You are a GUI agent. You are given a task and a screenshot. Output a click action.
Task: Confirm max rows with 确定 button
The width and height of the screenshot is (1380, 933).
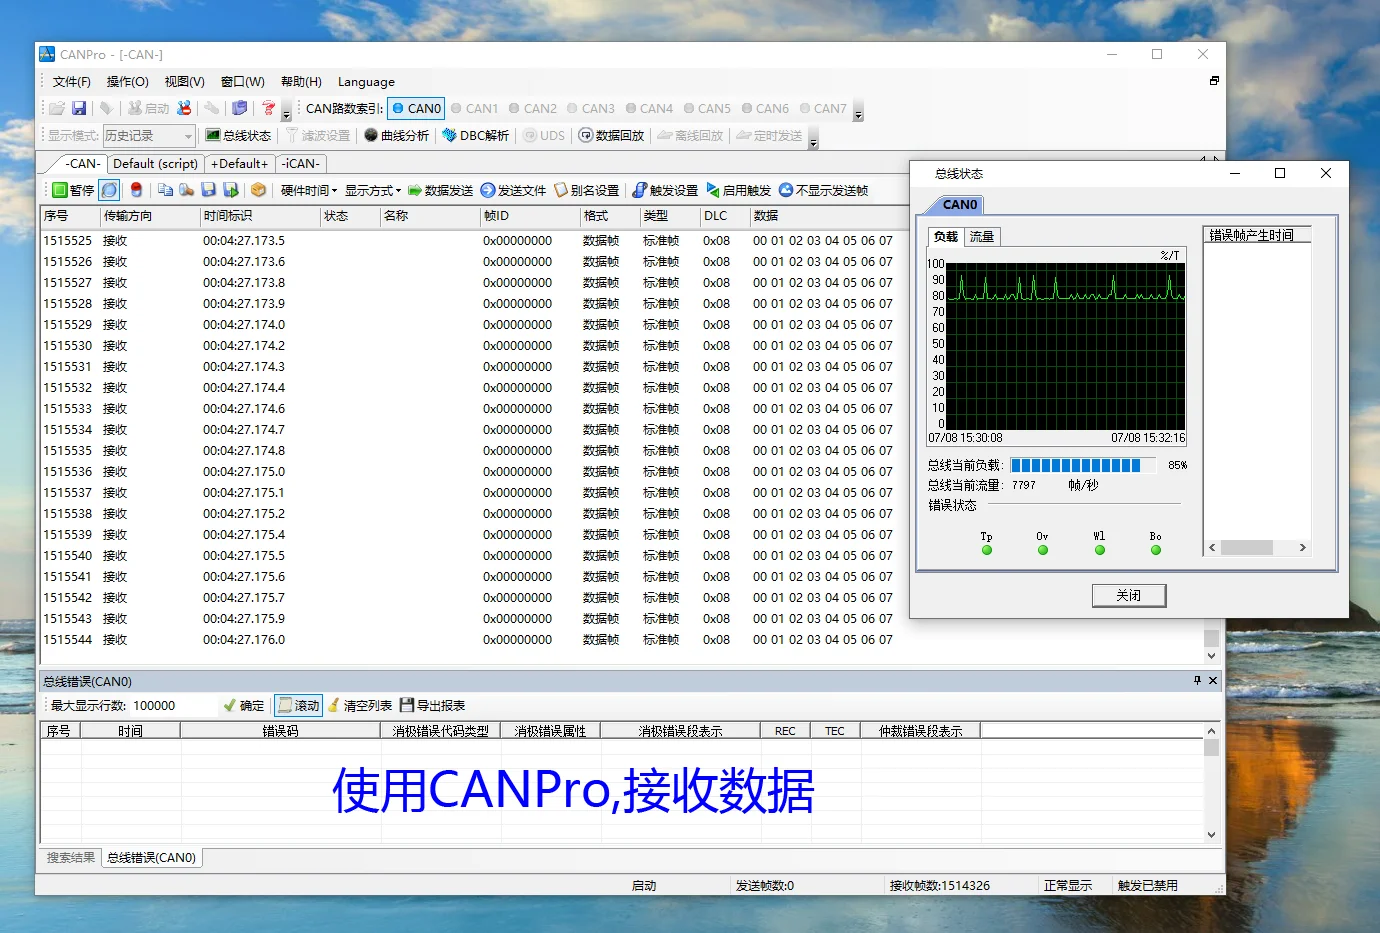pyautogui.click(x=244, y=705)
